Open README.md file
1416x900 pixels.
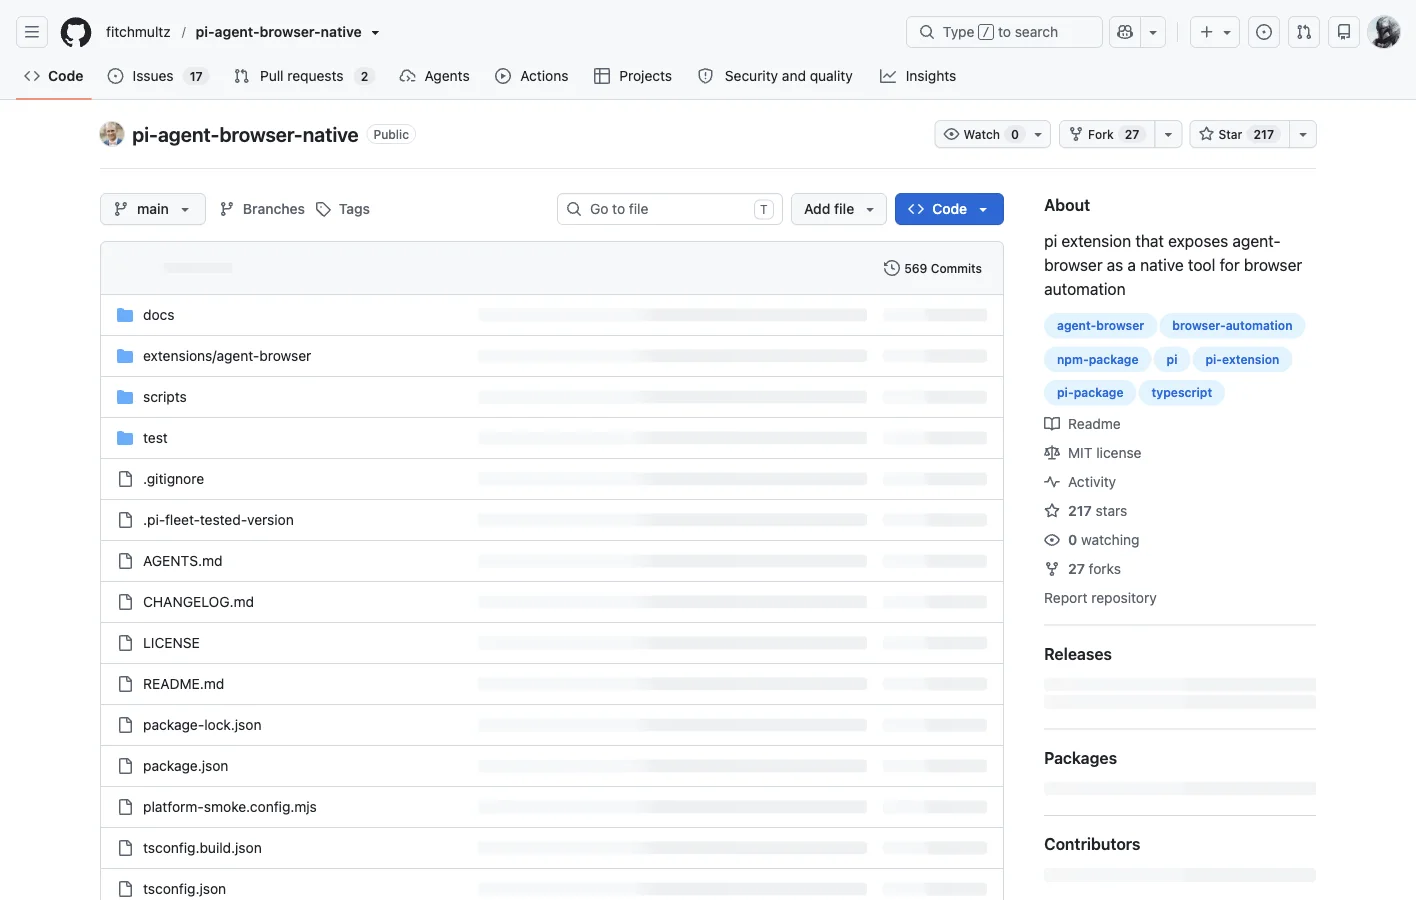coord(183,684)
